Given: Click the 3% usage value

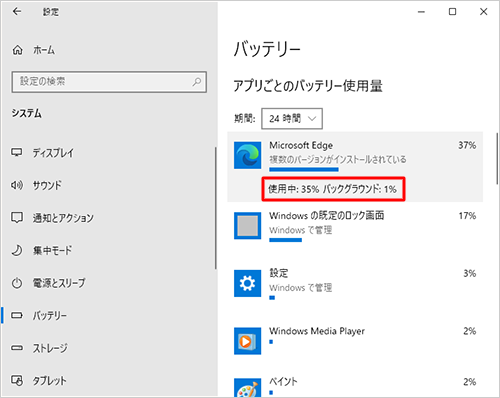Looking at the screenshot, I should click(x=470, y=273).
